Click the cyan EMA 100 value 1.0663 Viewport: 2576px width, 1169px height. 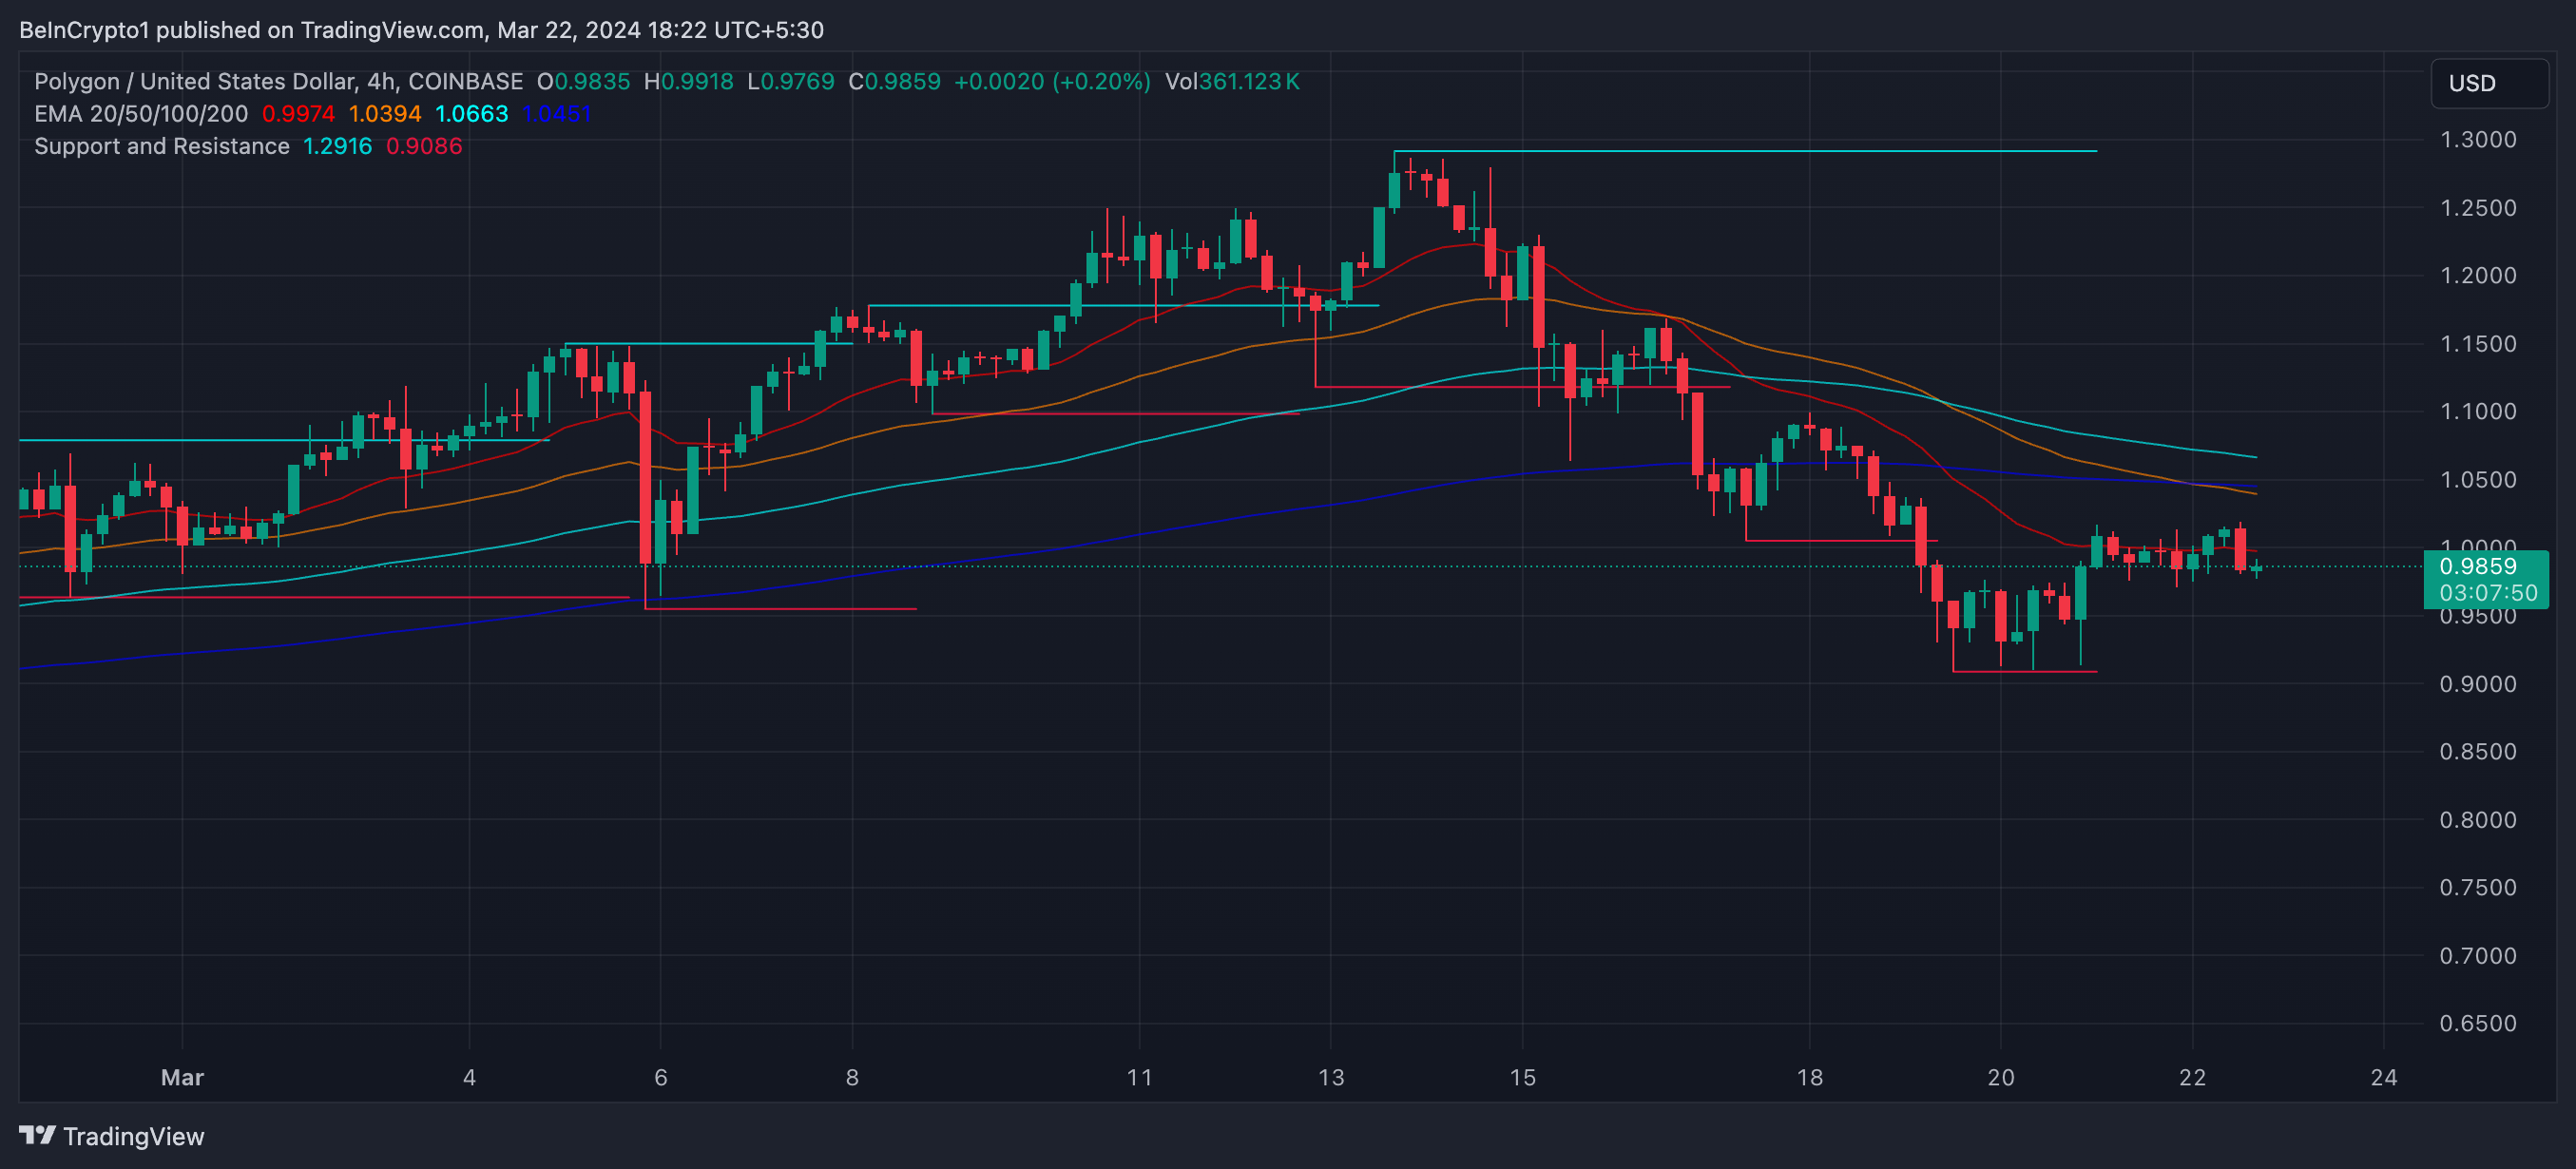click(471, 114)
